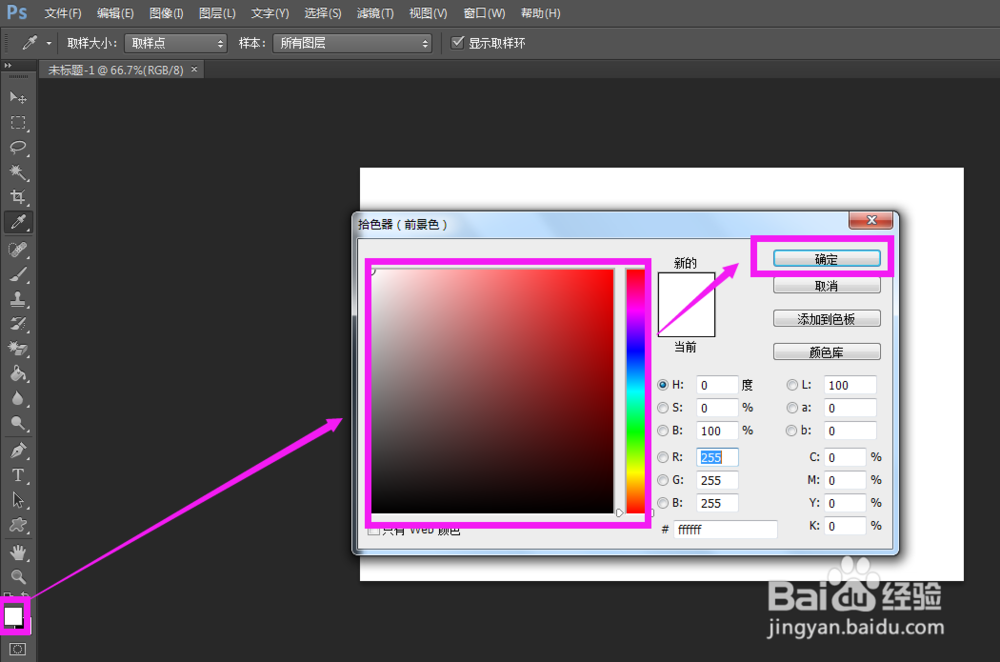Pick the Horizontal Type tool
1000x662 pixels.
point(16,475)
